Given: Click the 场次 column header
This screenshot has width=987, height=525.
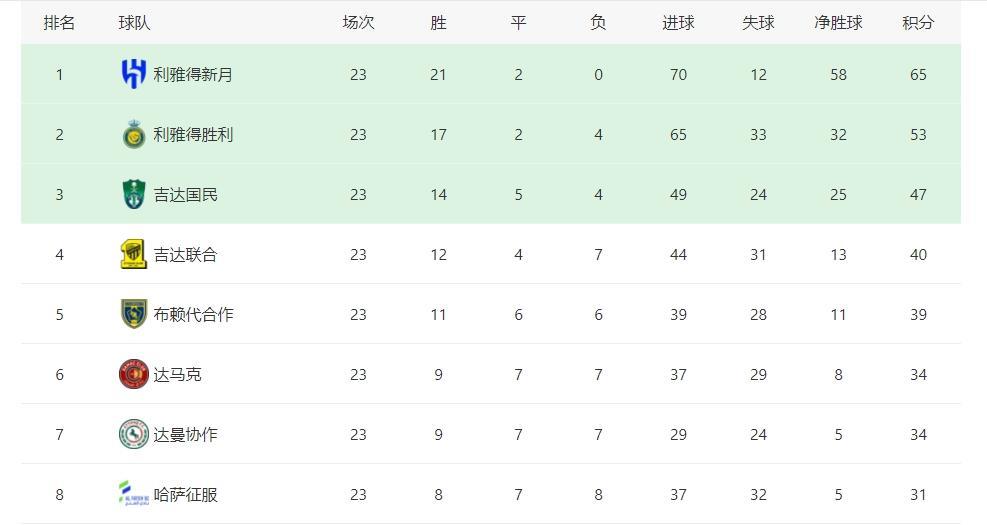Looking at the screenshot, I should click(x=358, y=22).
